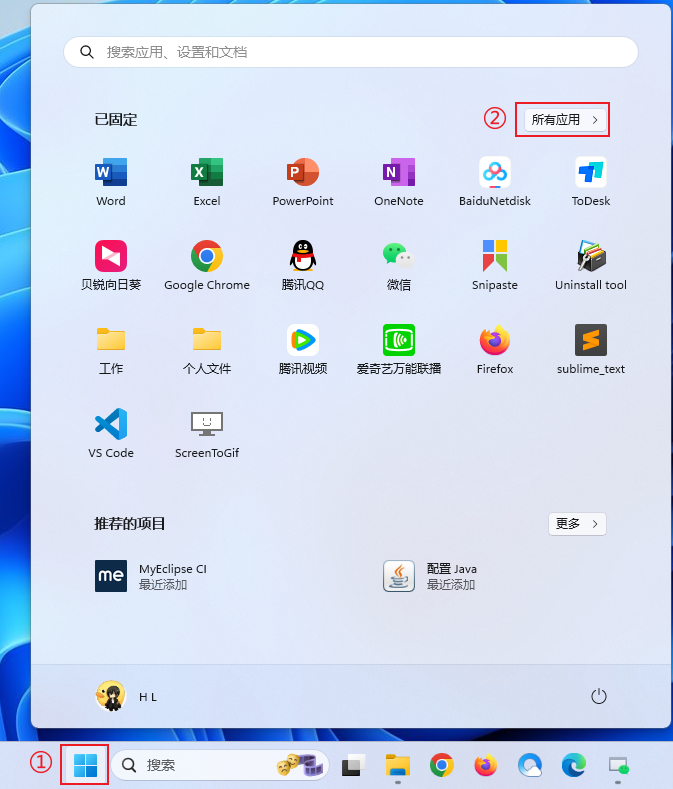Open ScreenToGif recorder
This screenshot has height=789, width=673.
click(x=207, y=434)
